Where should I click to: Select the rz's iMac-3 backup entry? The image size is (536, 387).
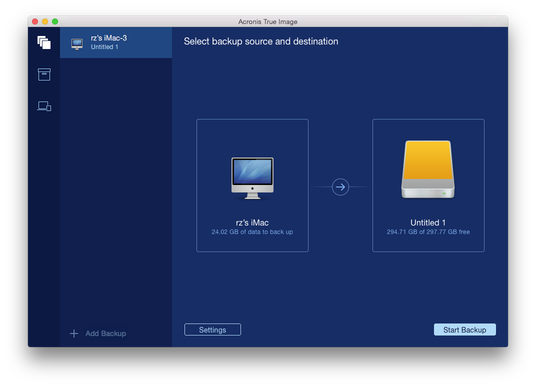click(x=116, y=43)
